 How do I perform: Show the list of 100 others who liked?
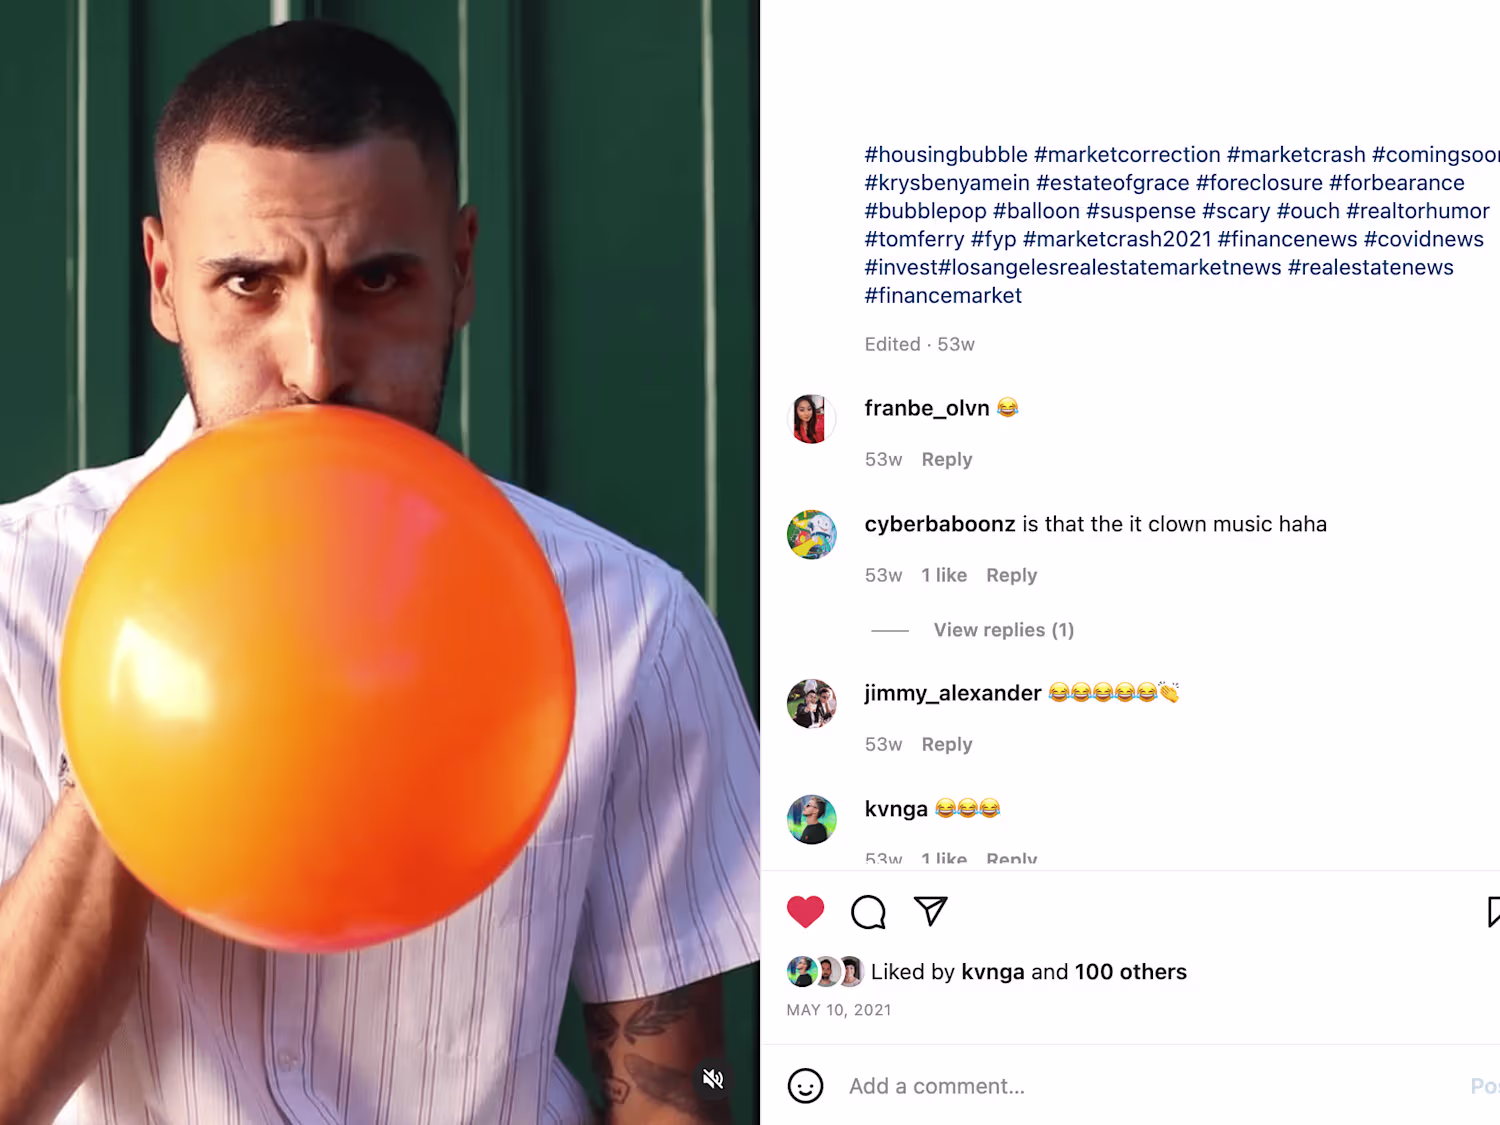point(1130,972)
